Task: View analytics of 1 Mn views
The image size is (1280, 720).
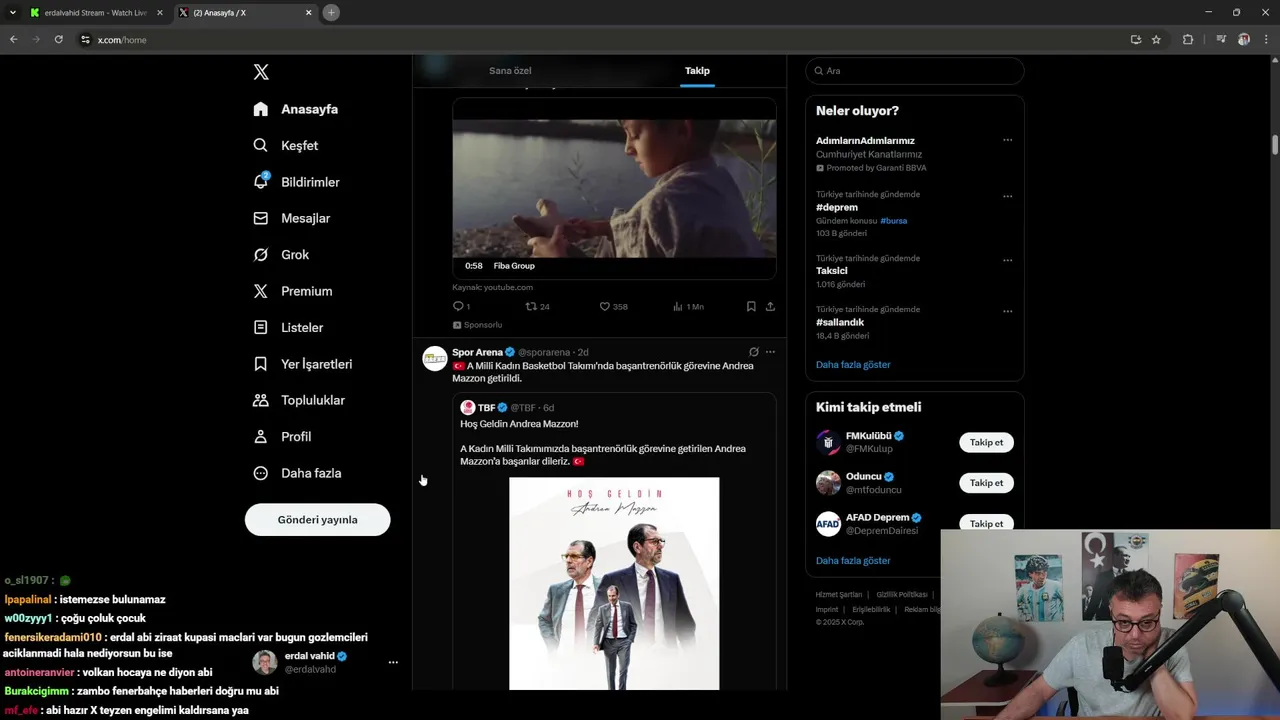Action: coord(688,306)
